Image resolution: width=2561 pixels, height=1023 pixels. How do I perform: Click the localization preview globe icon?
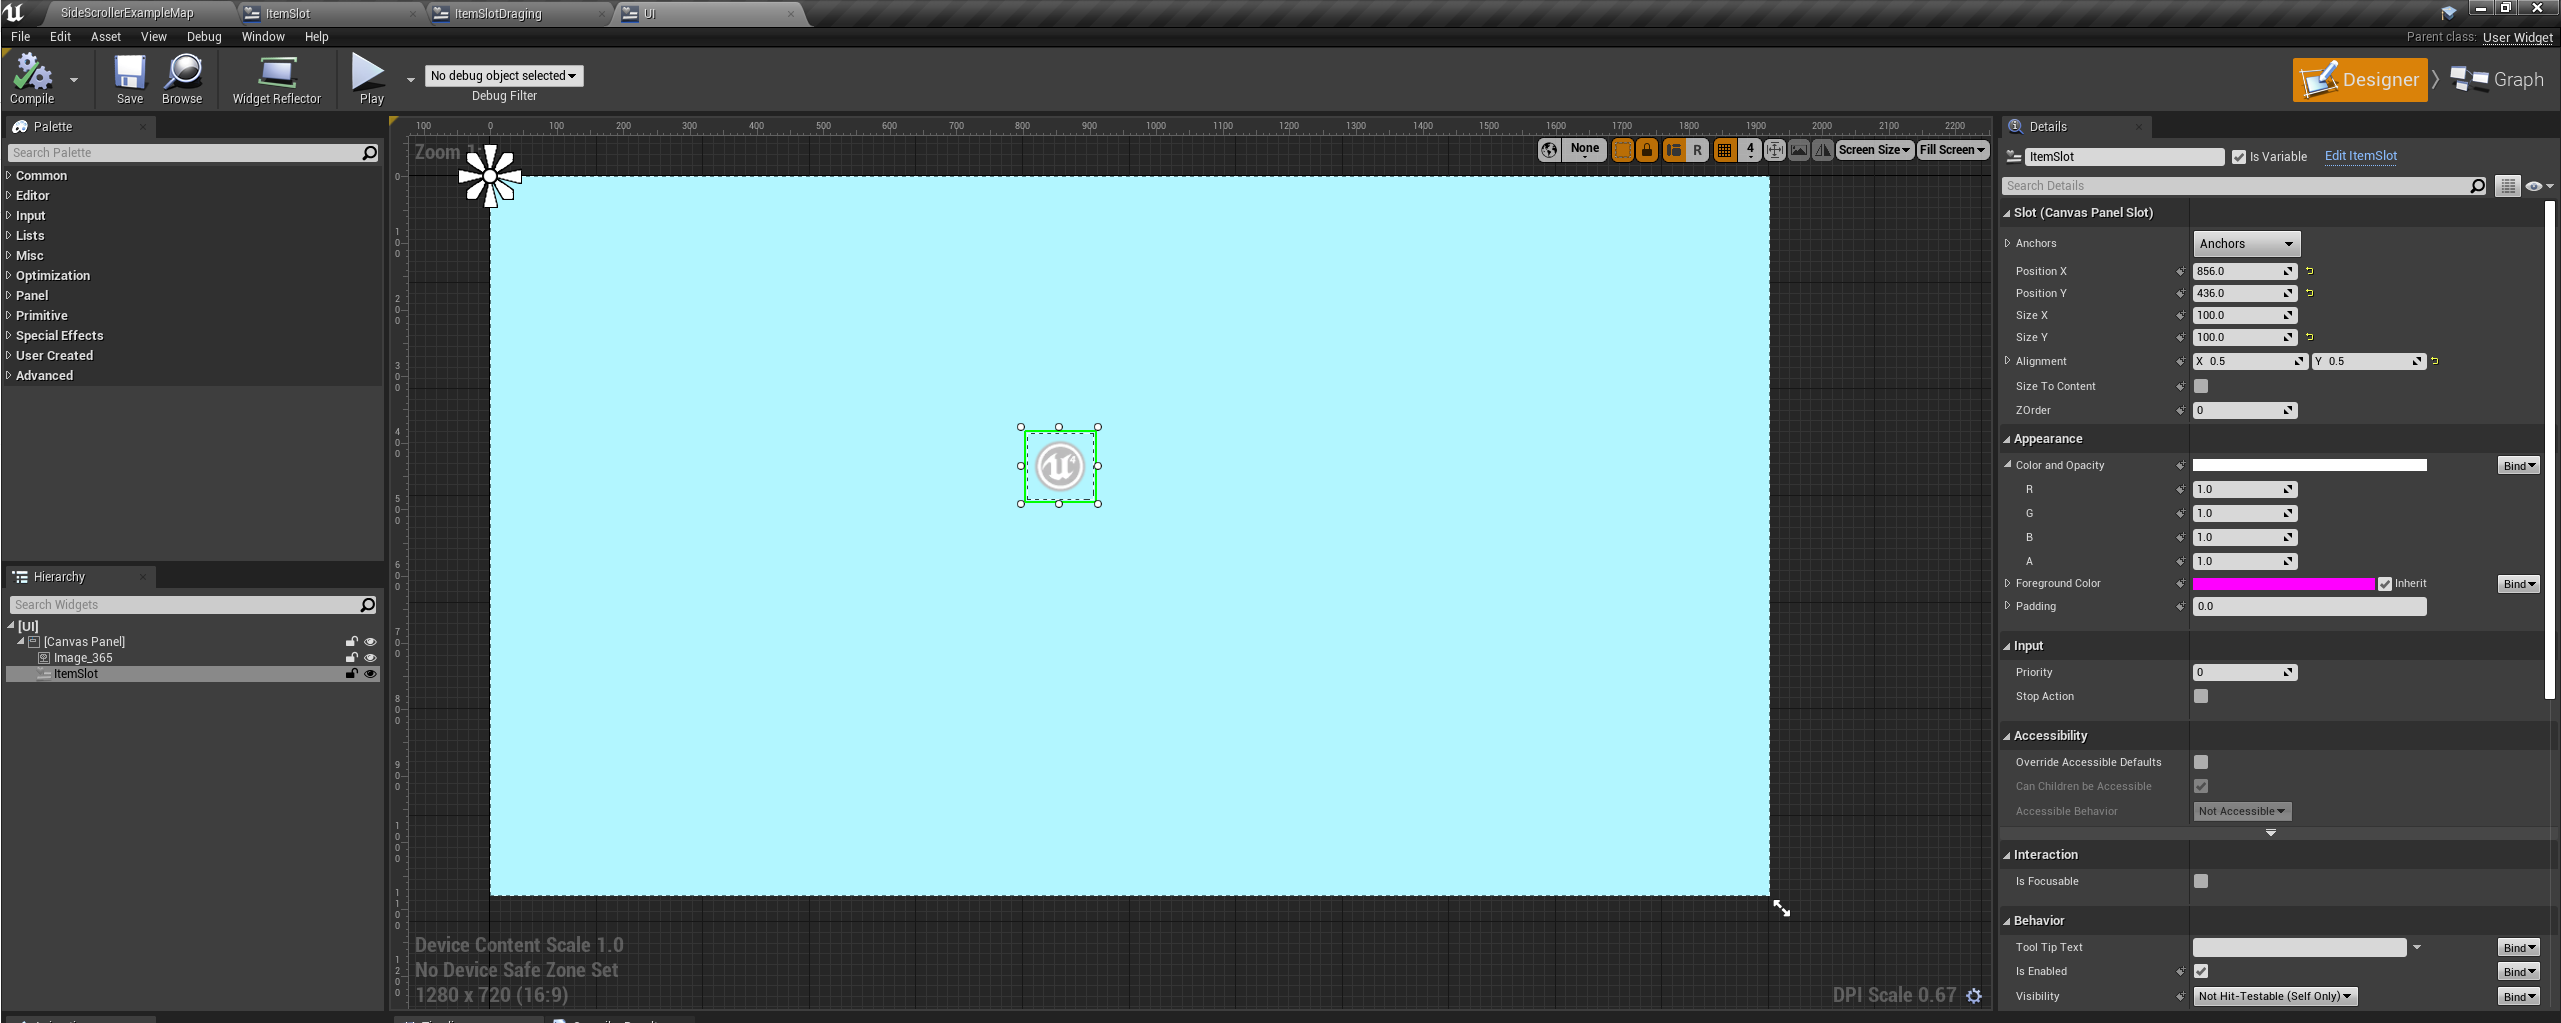(x=1549, y=150)
